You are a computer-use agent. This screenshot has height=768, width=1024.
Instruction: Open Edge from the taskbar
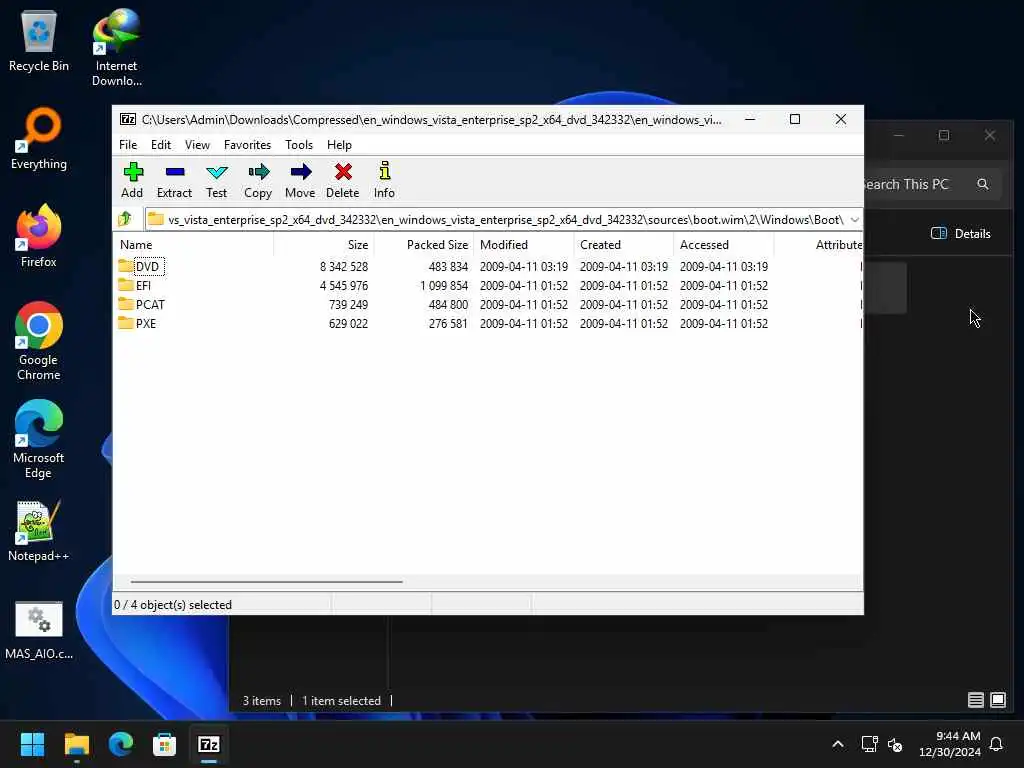click(x=121, y=744)
